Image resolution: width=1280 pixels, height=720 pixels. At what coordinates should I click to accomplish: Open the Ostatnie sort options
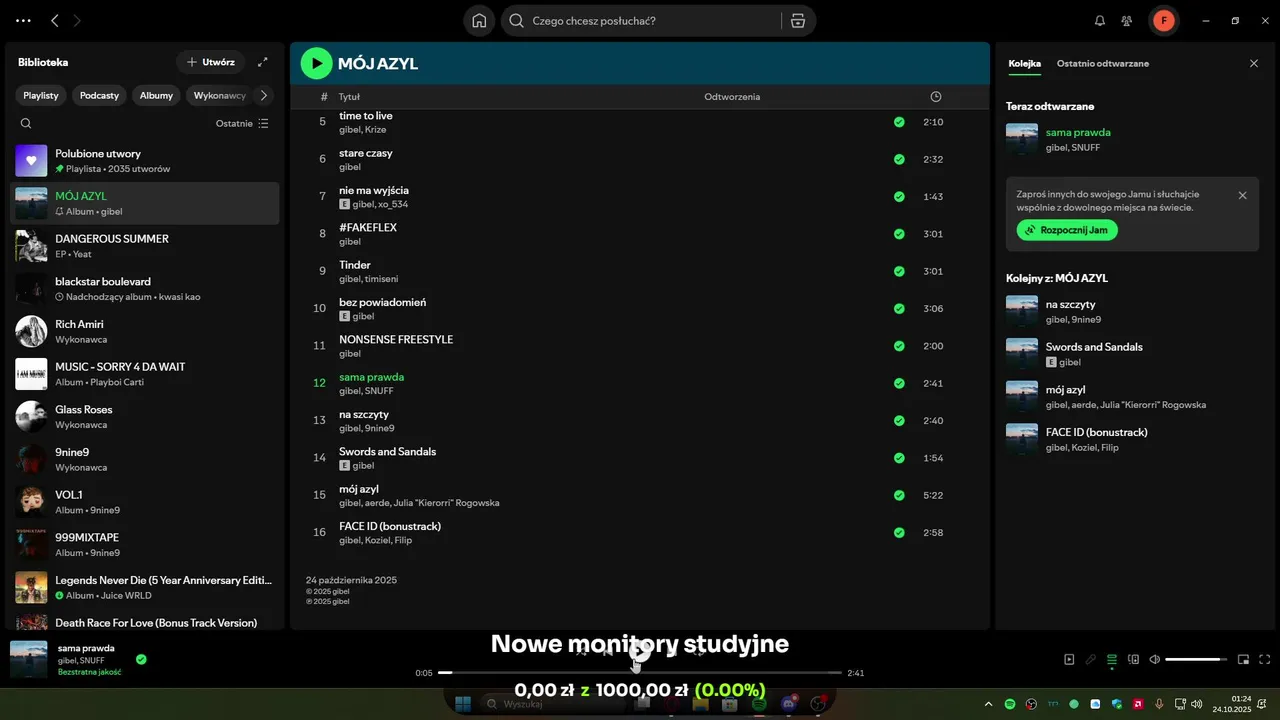242,124
